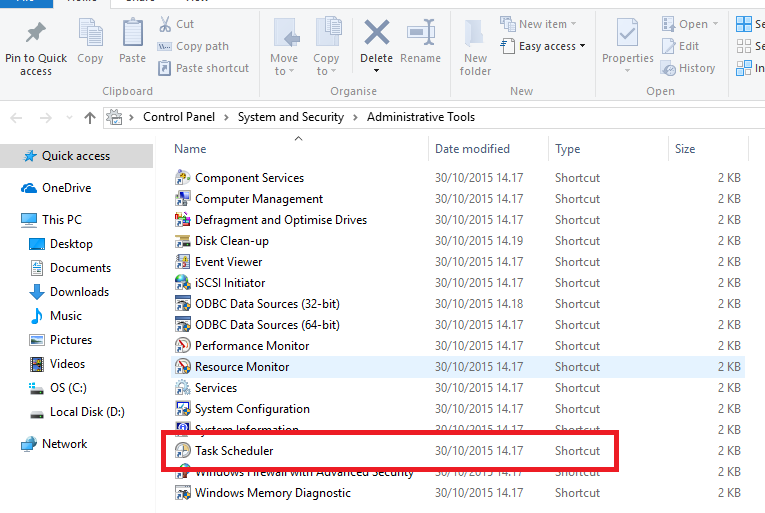The height and width of the screenshot is (513, 765).
Task: Click the Rename icon
Action: pos(421,32)
